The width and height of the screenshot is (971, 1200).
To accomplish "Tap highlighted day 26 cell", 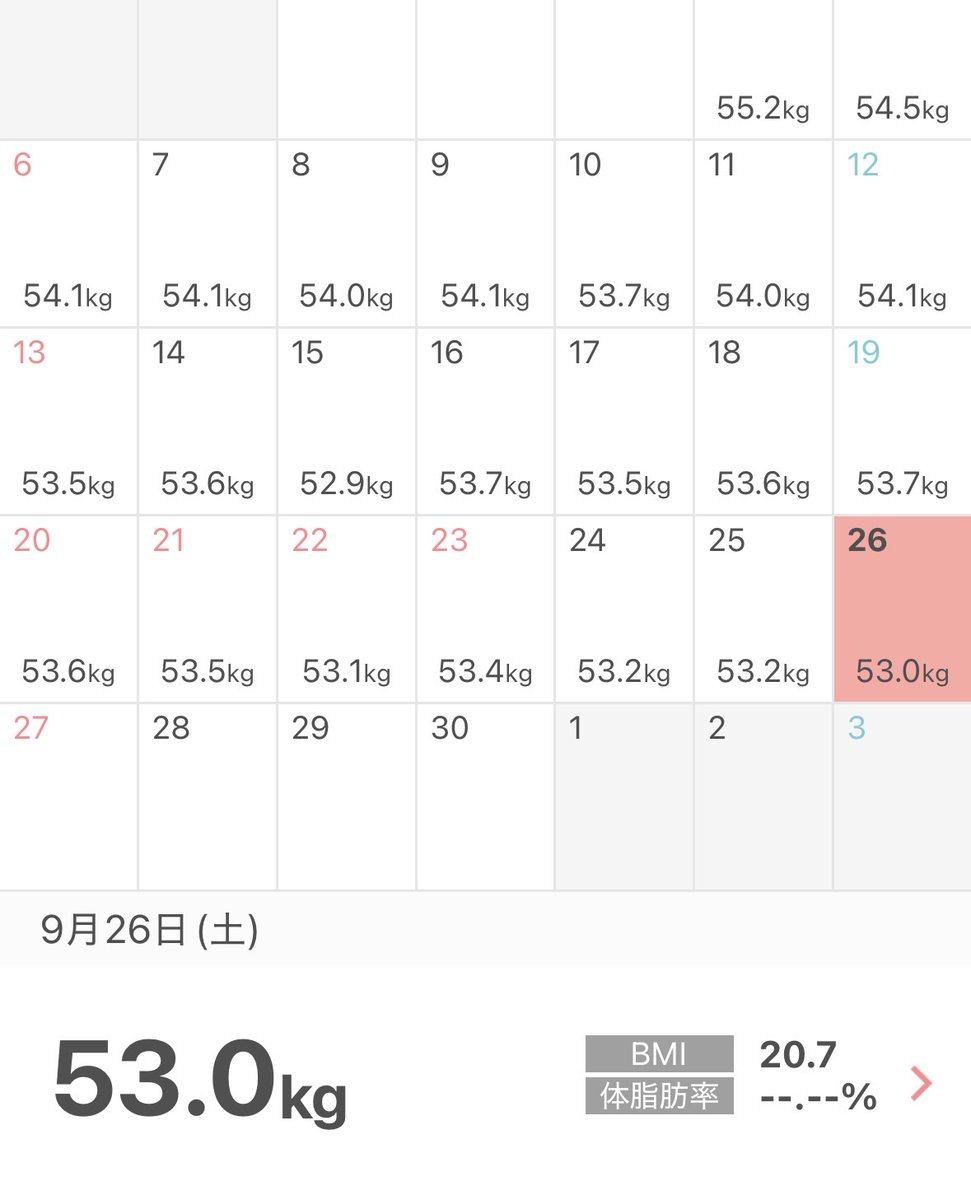I will [x=902, y=609].
